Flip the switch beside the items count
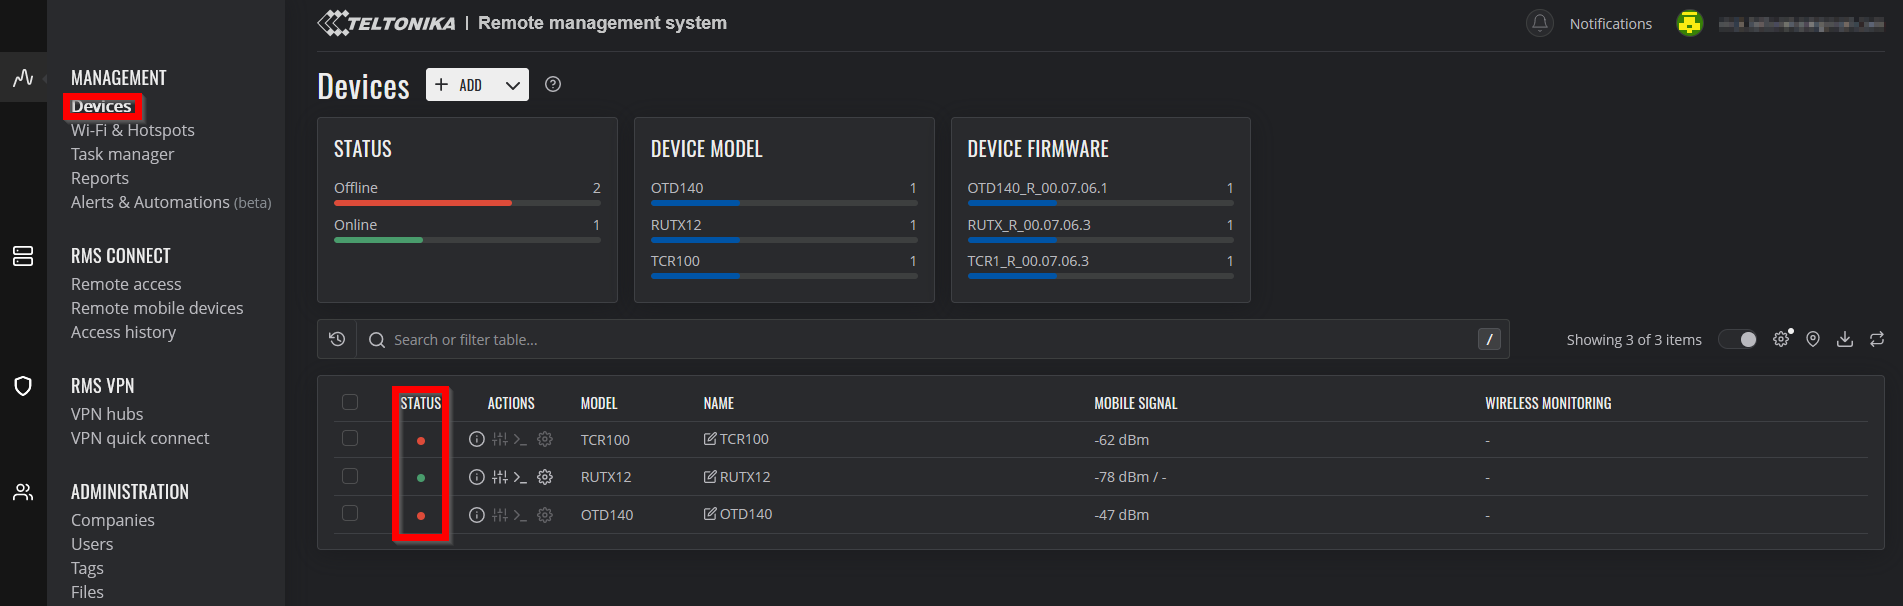This screenshot has height=606, width=1903. pos(1738,339)
